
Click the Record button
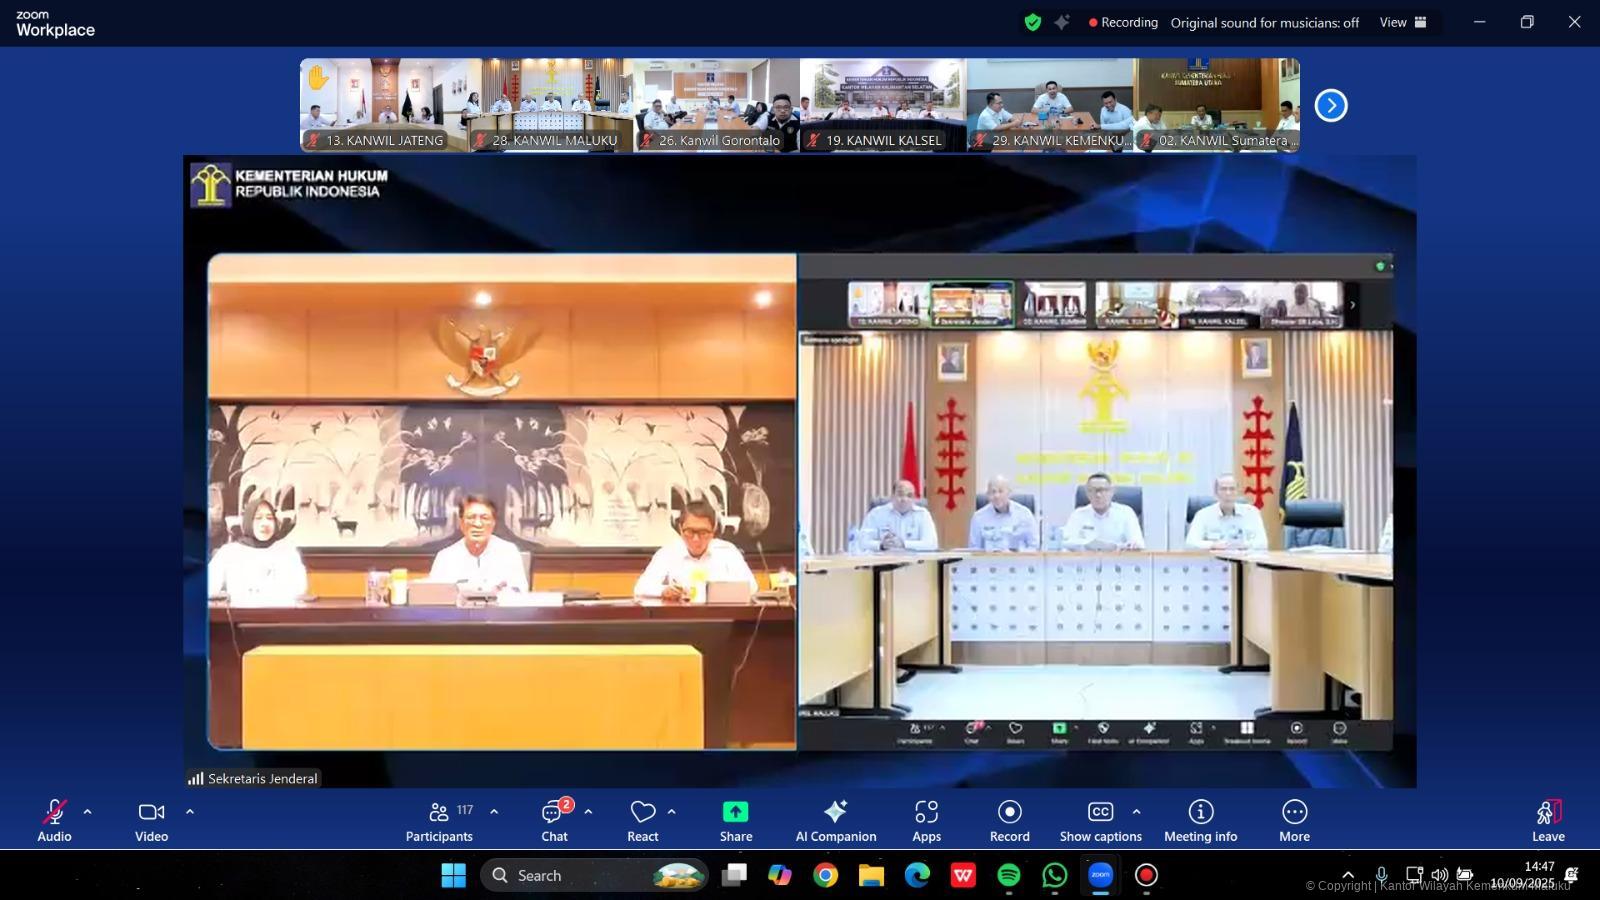tap(1009, 820)
